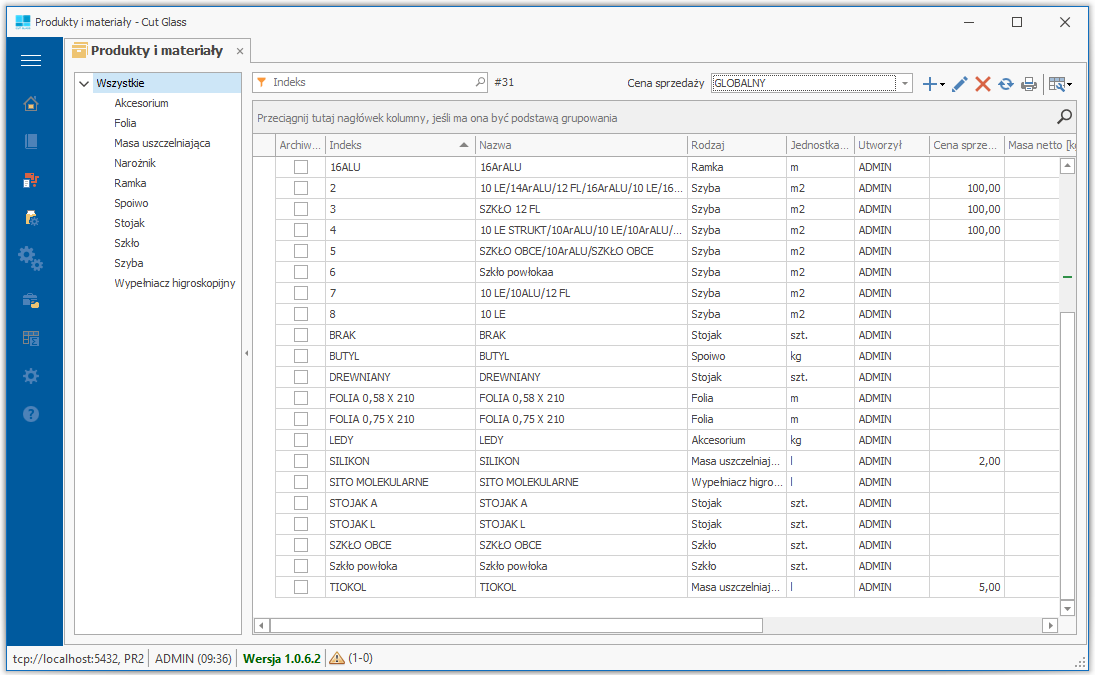Open the orange products icon in sidebar
The image size is (1095, 675).
(31, 180)
